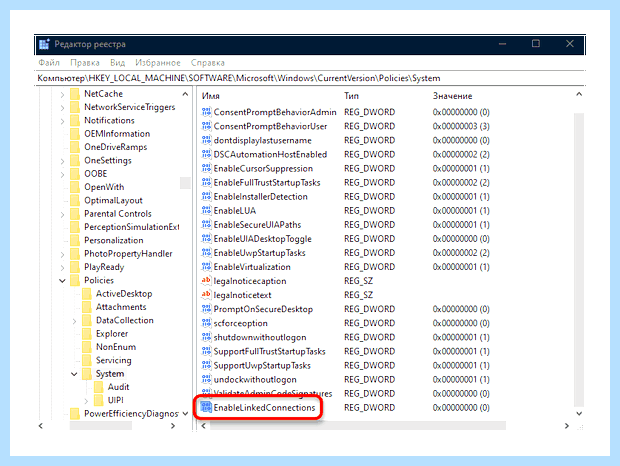Select the OEMInformation key
The width and height of the screenshot is (620, 466).
pyautogui.click(x=117, y=134)
